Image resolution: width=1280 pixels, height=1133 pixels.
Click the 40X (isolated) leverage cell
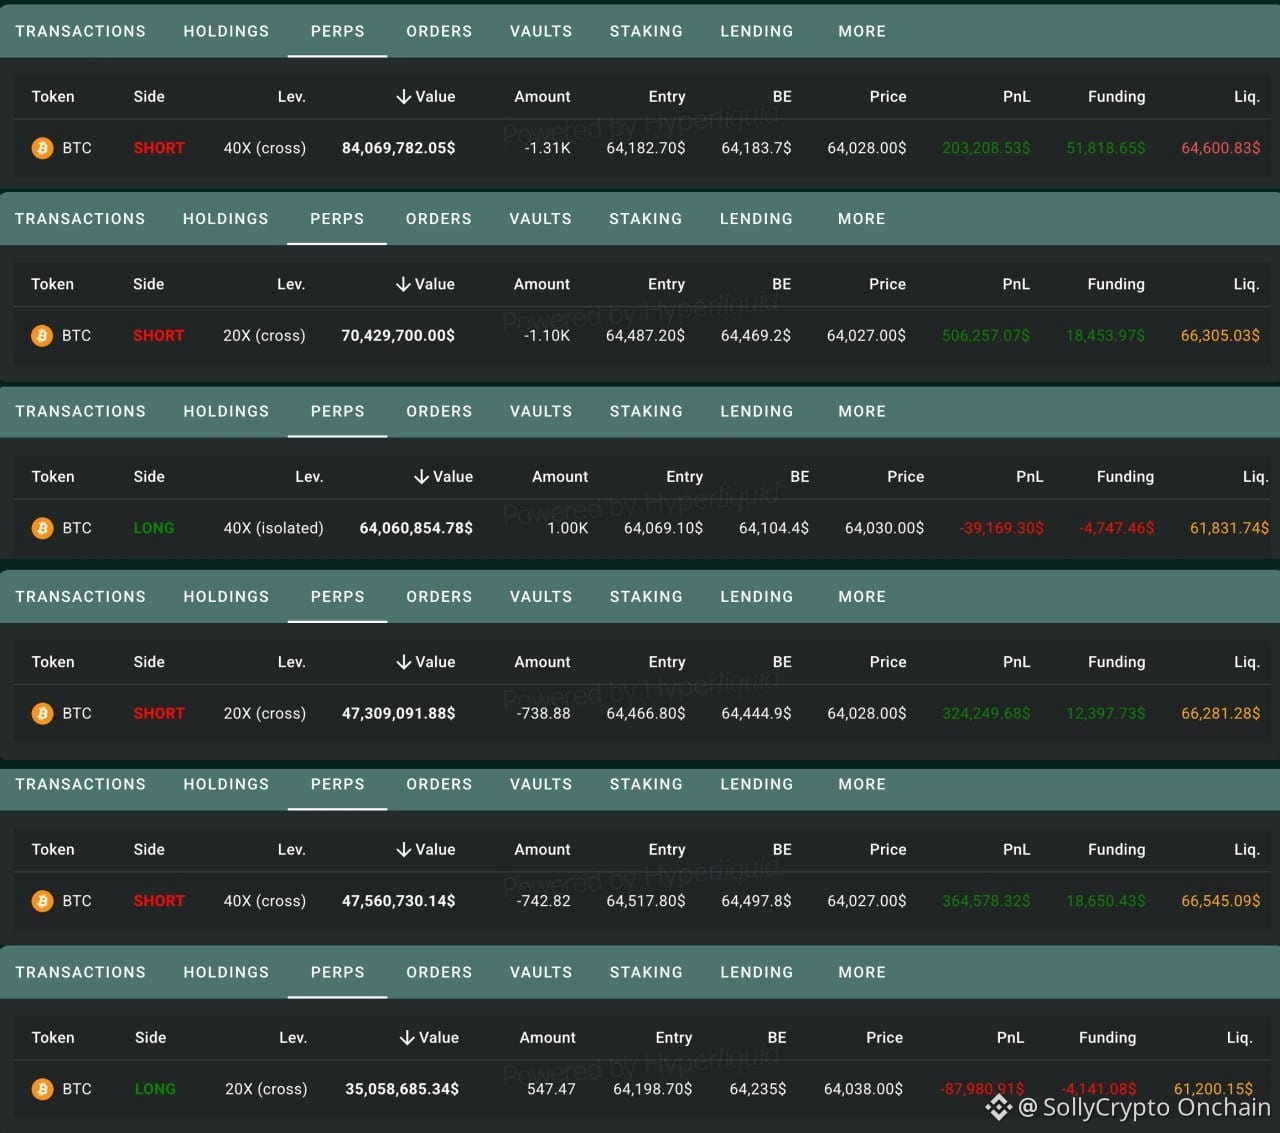tap(274, 528)
